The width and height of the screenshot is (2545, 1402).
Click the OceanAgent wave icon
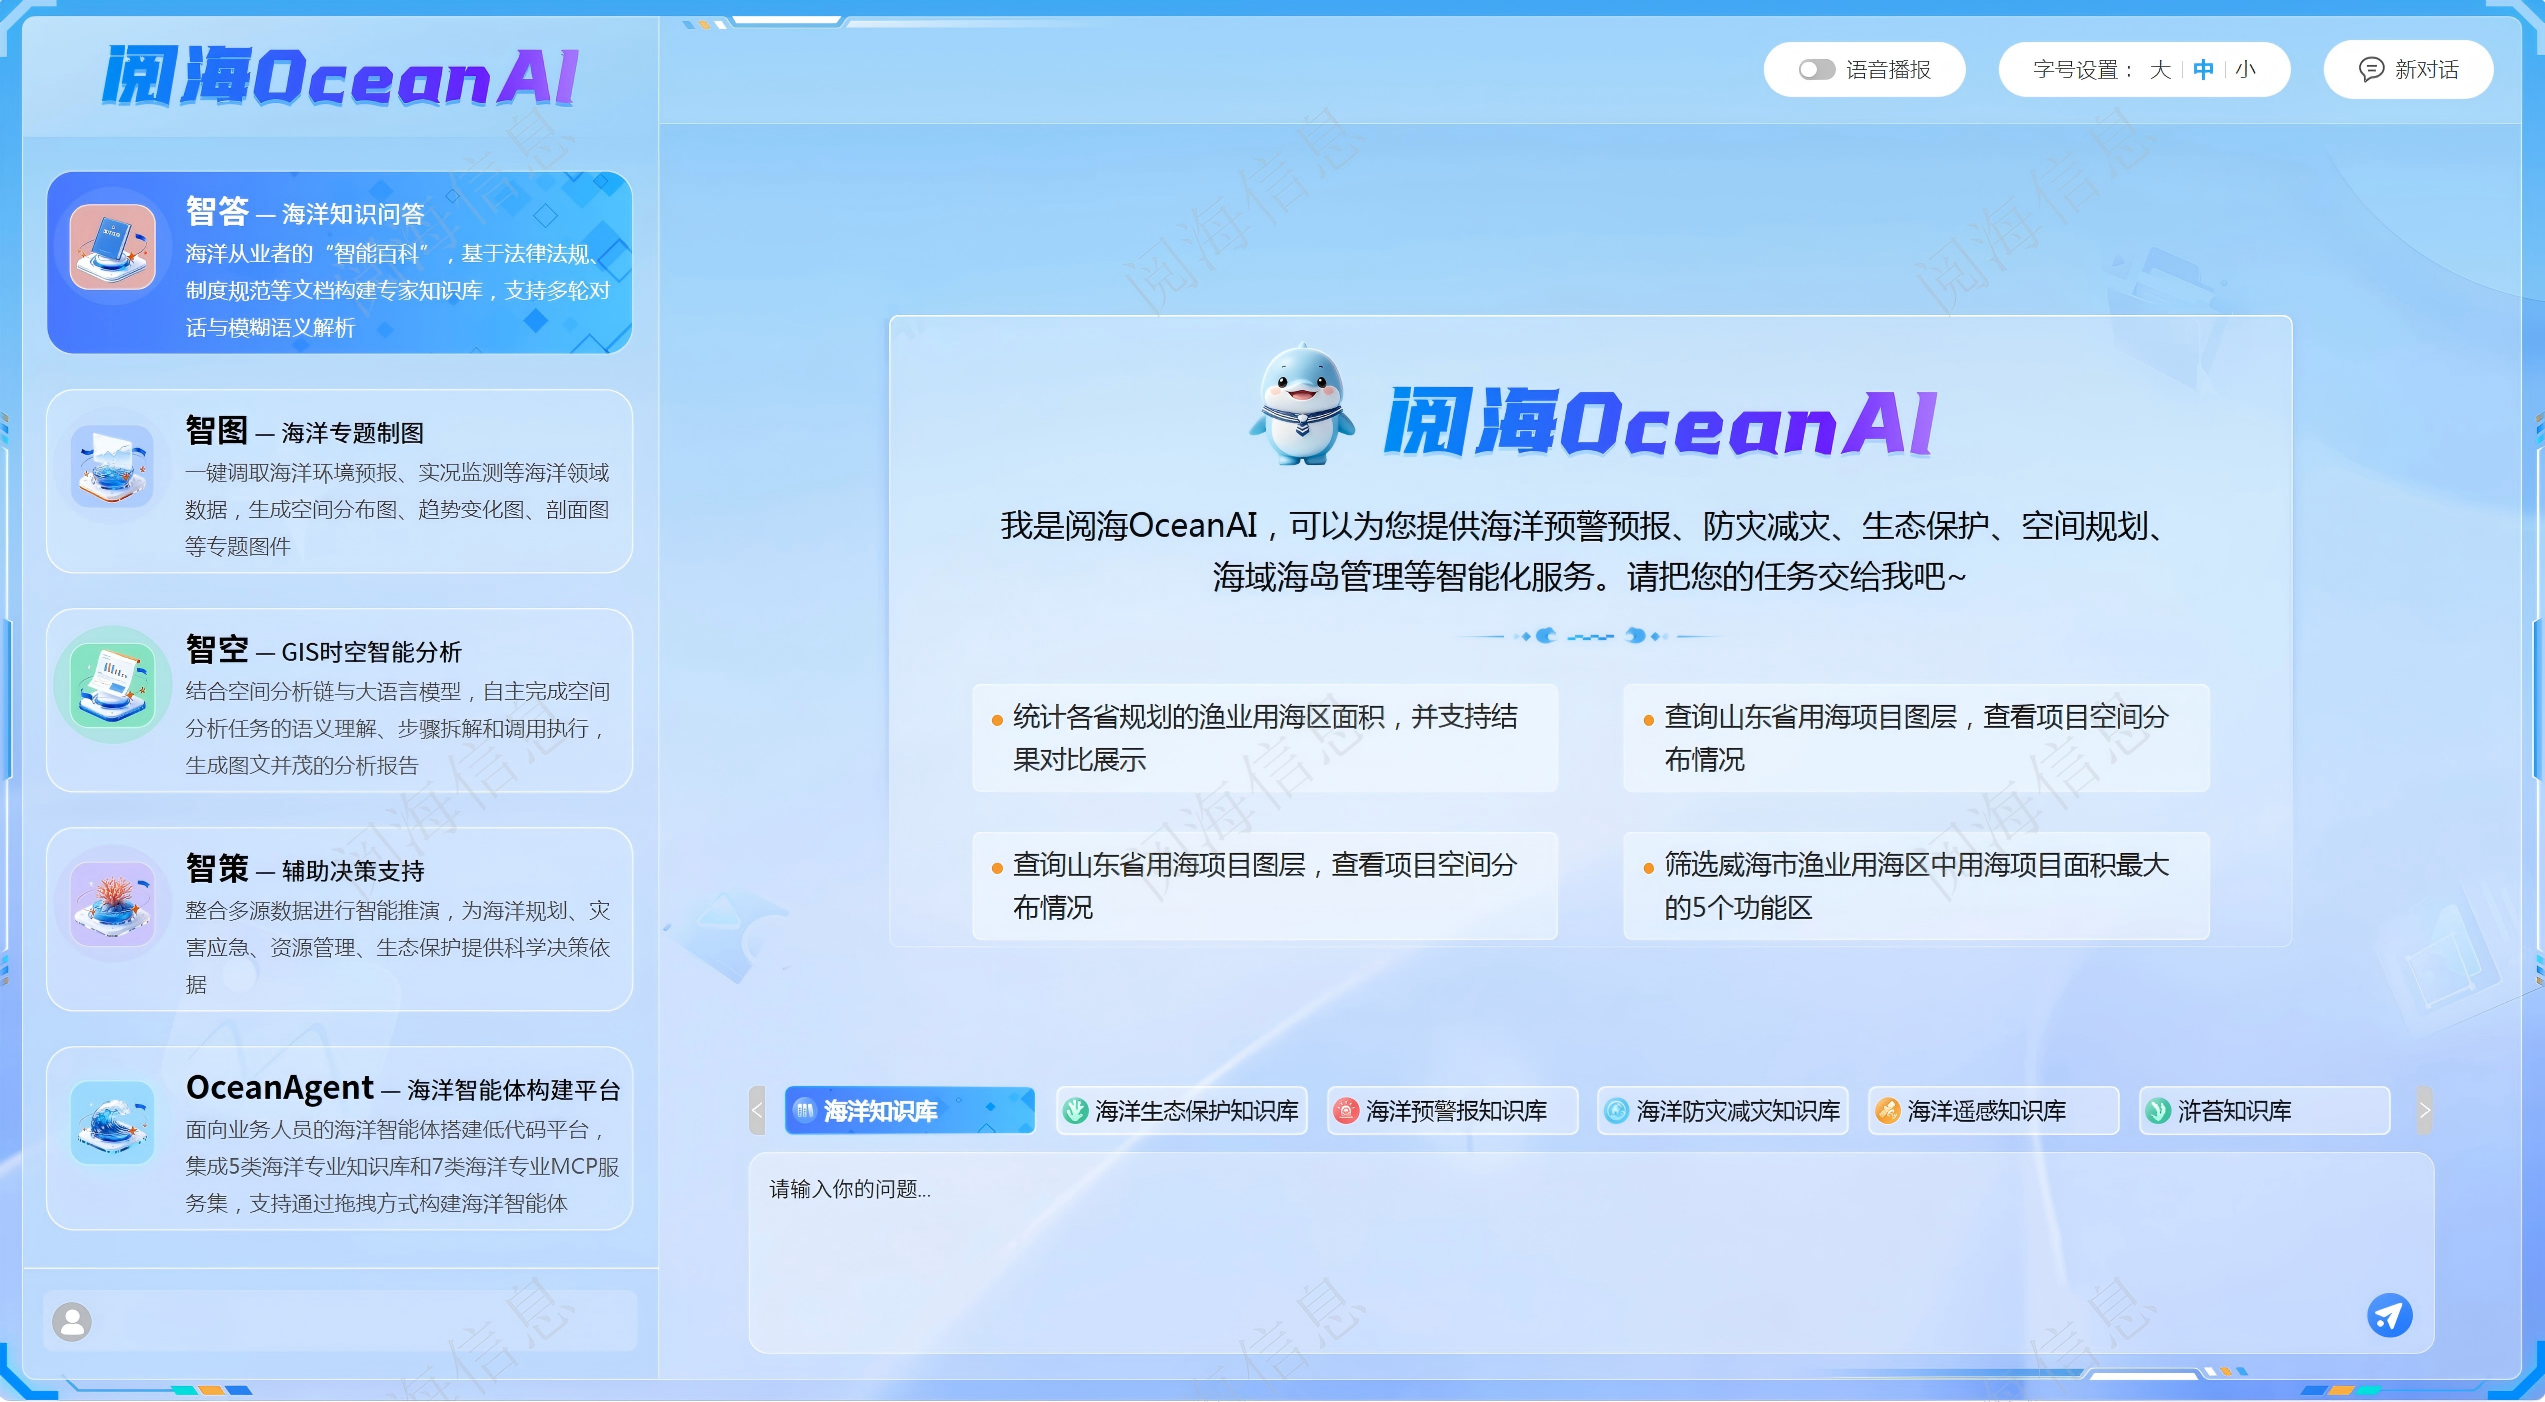coord(113,1122)
